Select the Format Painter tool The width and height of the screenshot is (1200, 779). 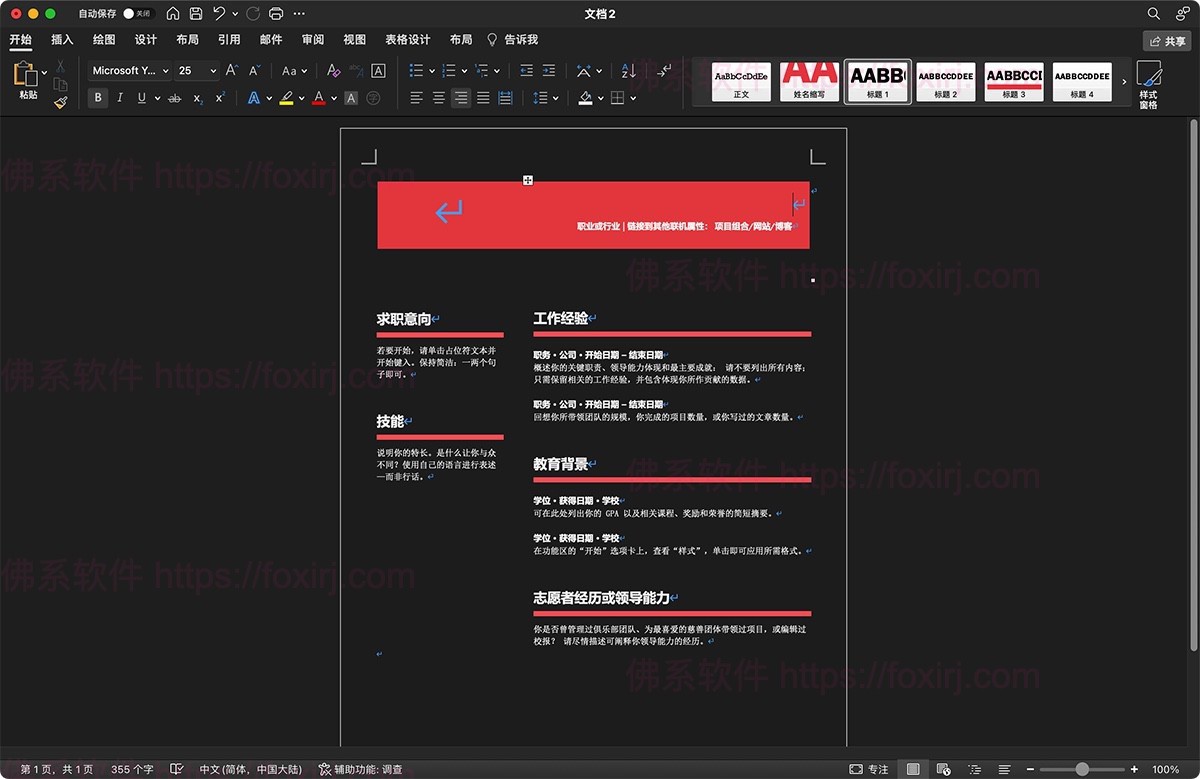(x=60, y=101)
